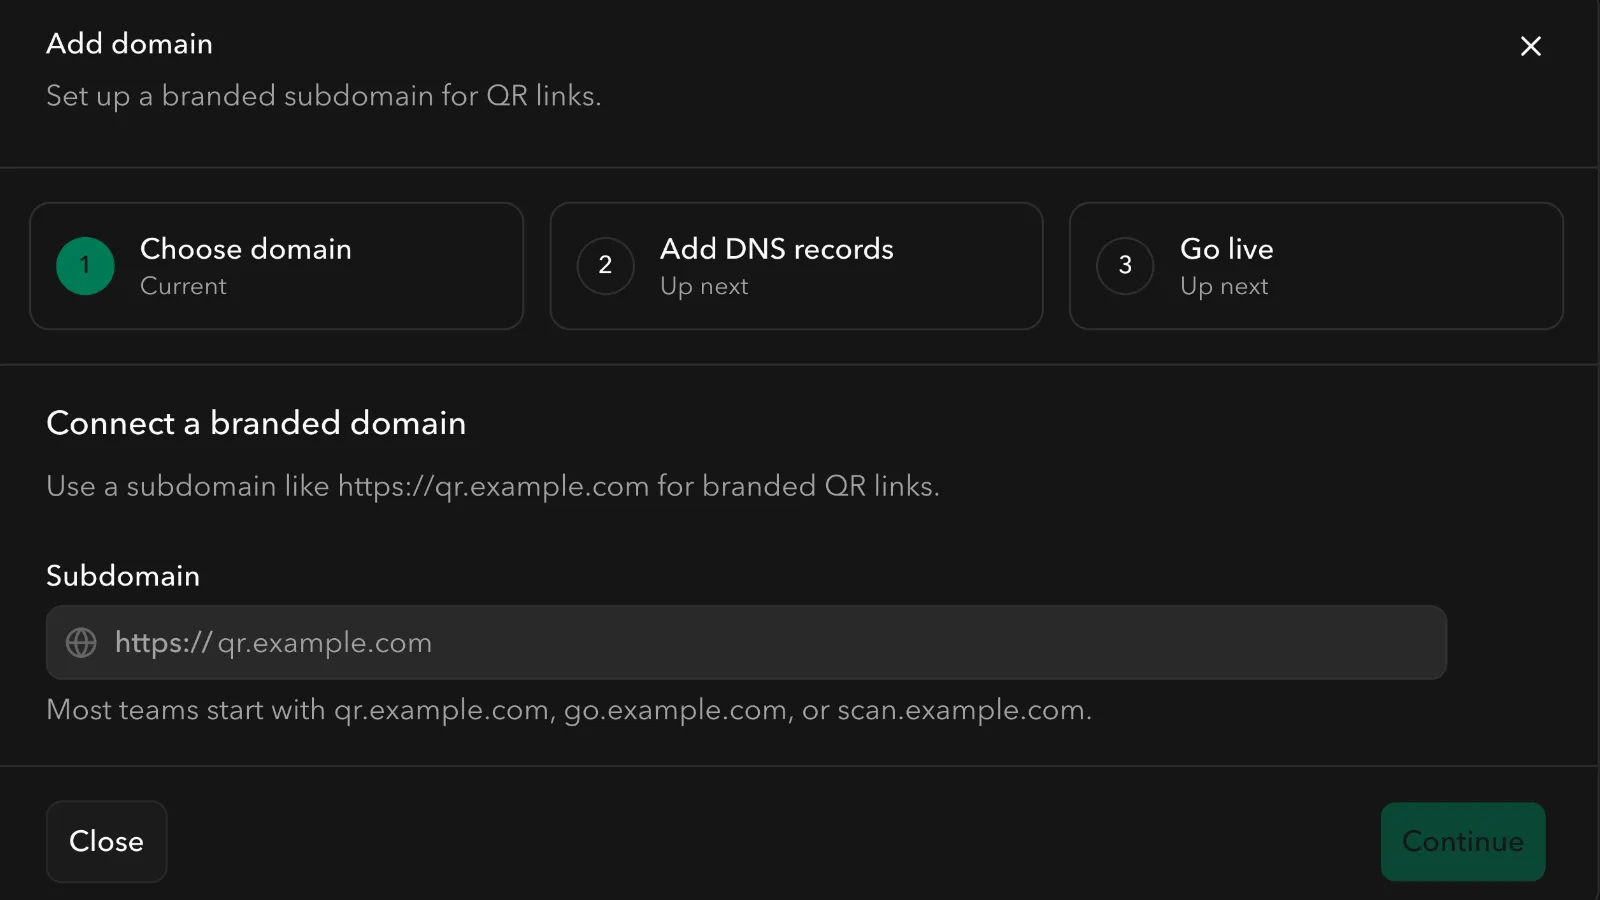Select the Choose domain step
Image resolution: width=1600 pixels, height=900 pixels.
pos(276,266)
